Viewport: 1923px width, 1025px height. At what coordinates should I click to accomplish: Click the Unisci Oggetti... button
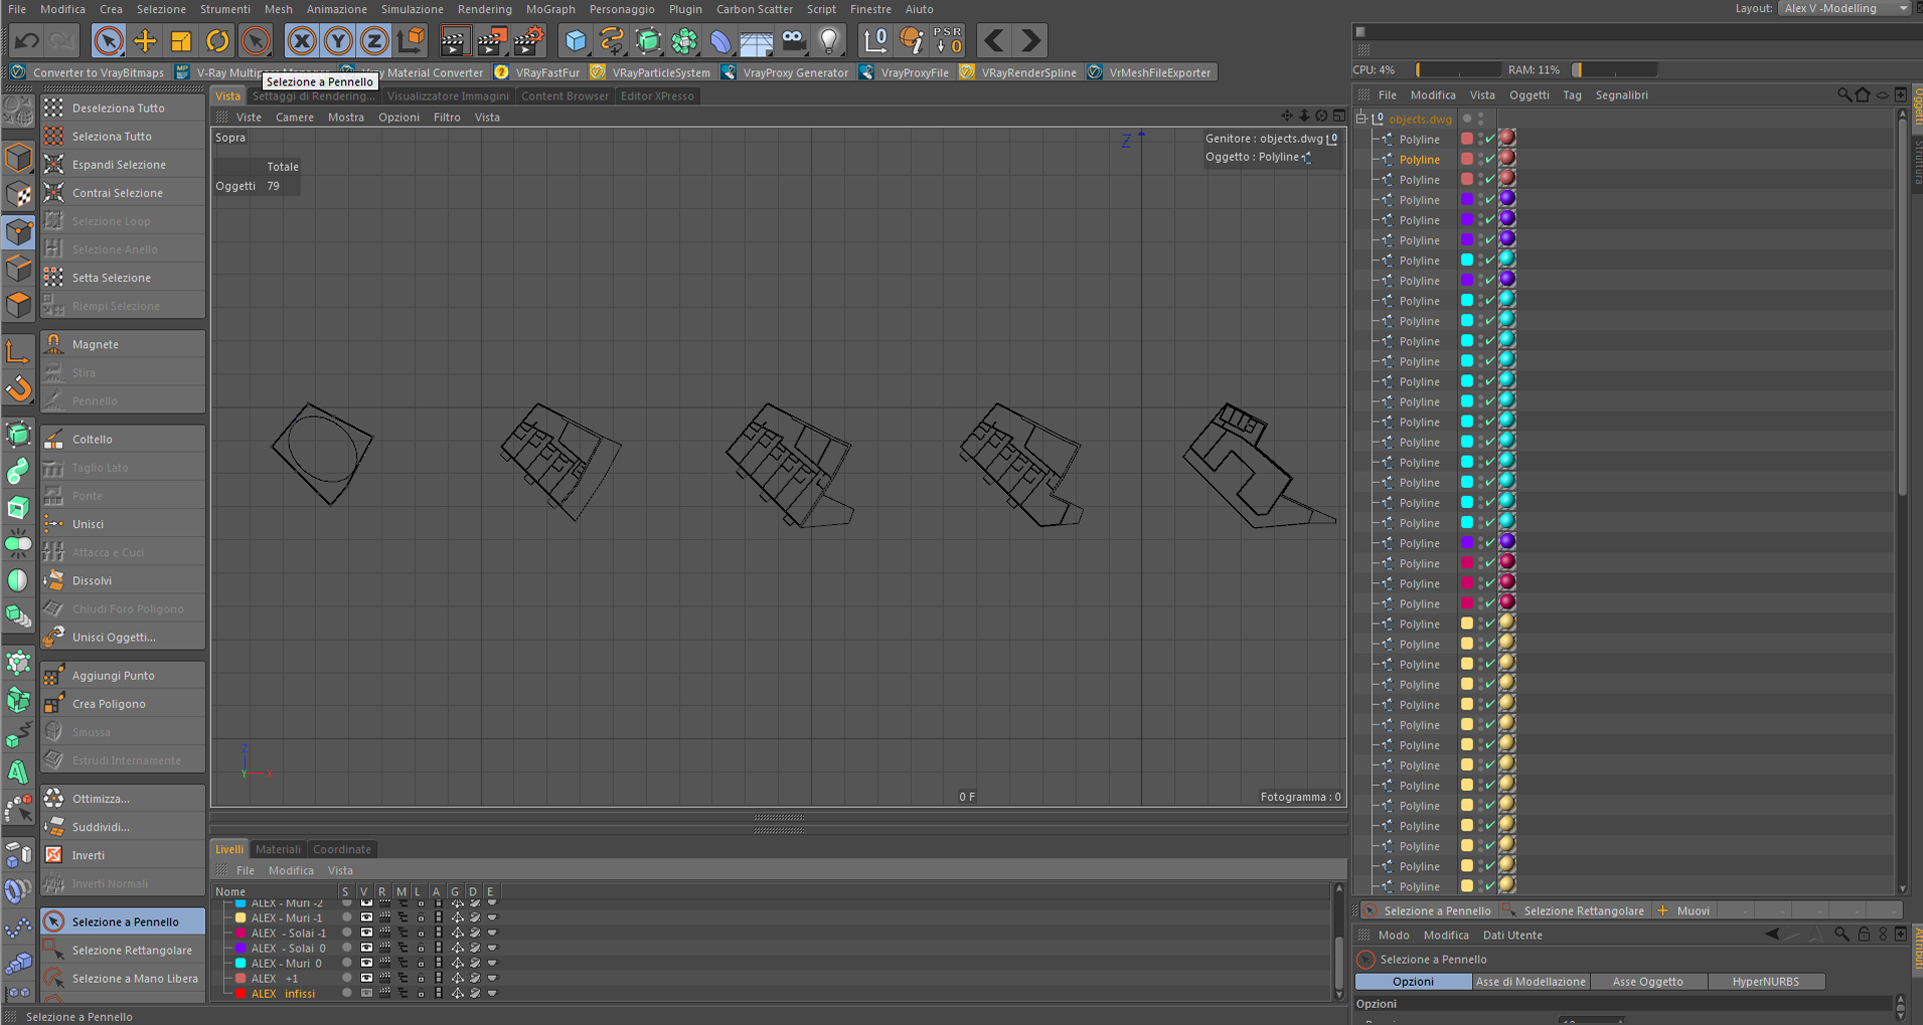(x=113, y=637)
